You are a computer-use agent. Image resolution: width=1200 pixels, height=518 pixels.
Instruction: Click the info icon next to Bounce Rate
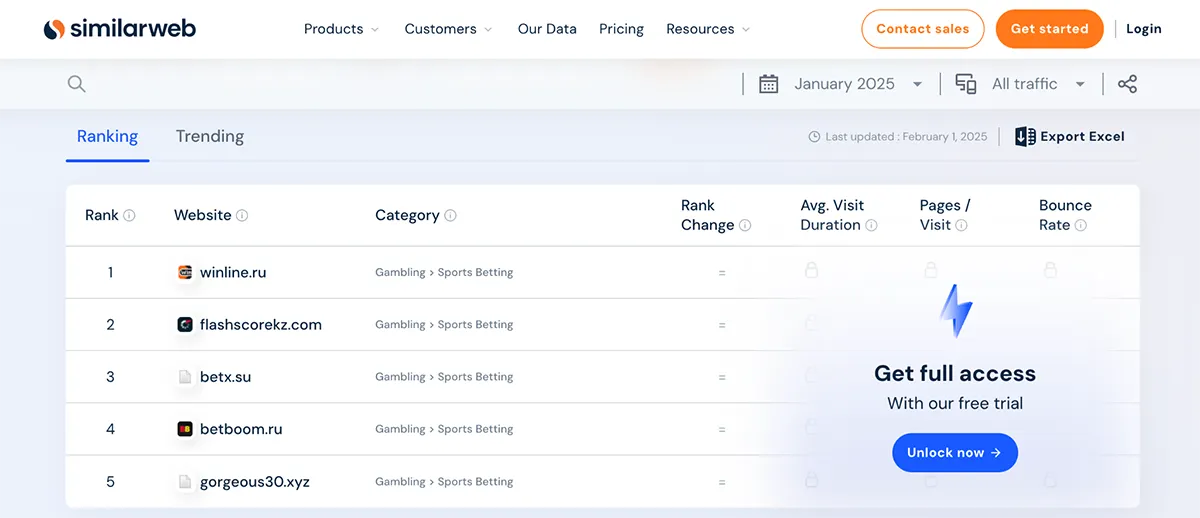pos(1080,226)
